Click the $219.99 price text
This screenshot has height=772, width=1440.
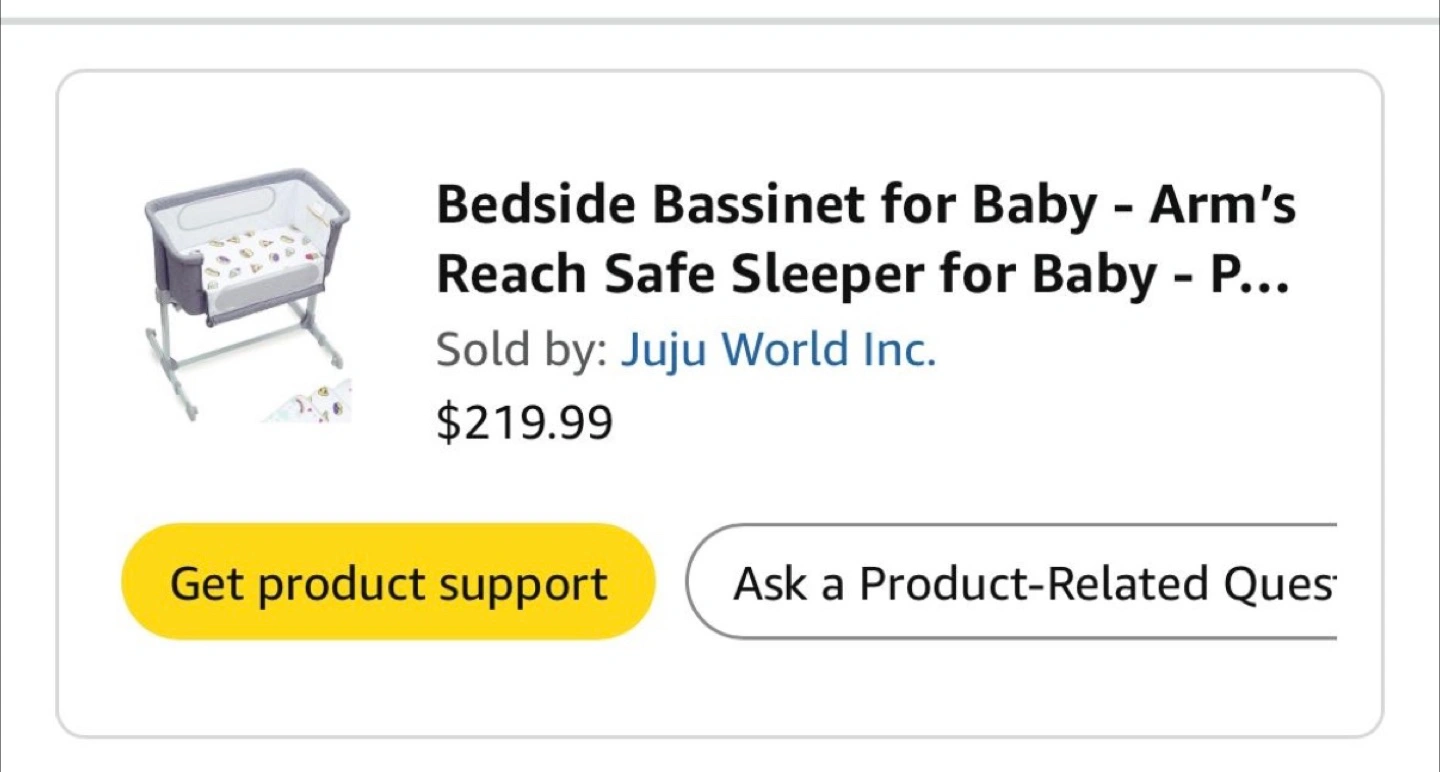tap(525, 423)
